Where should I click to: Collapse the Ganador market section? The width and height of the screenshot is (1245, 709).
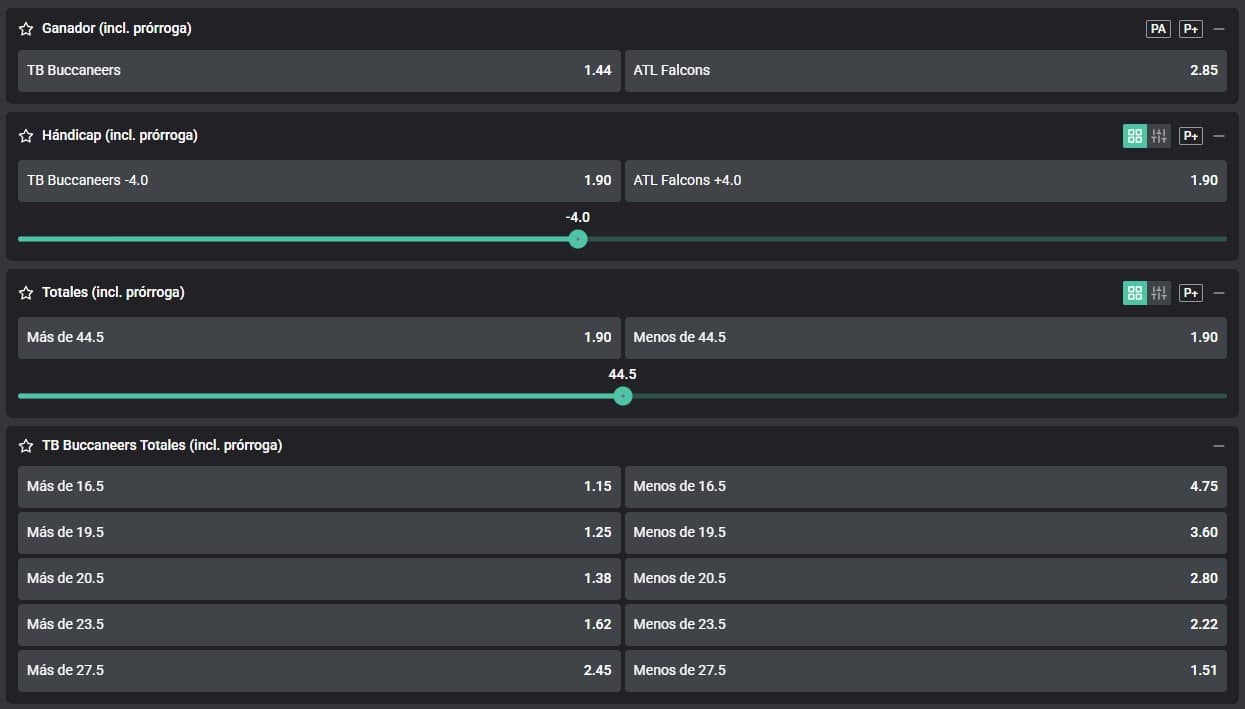[1218, 29]
